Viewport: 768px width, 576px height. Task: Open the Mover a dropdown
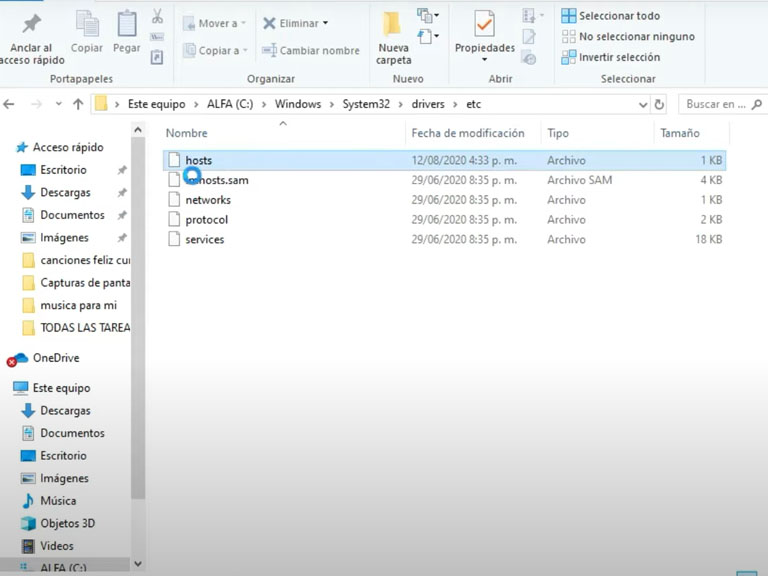point(215,23)
